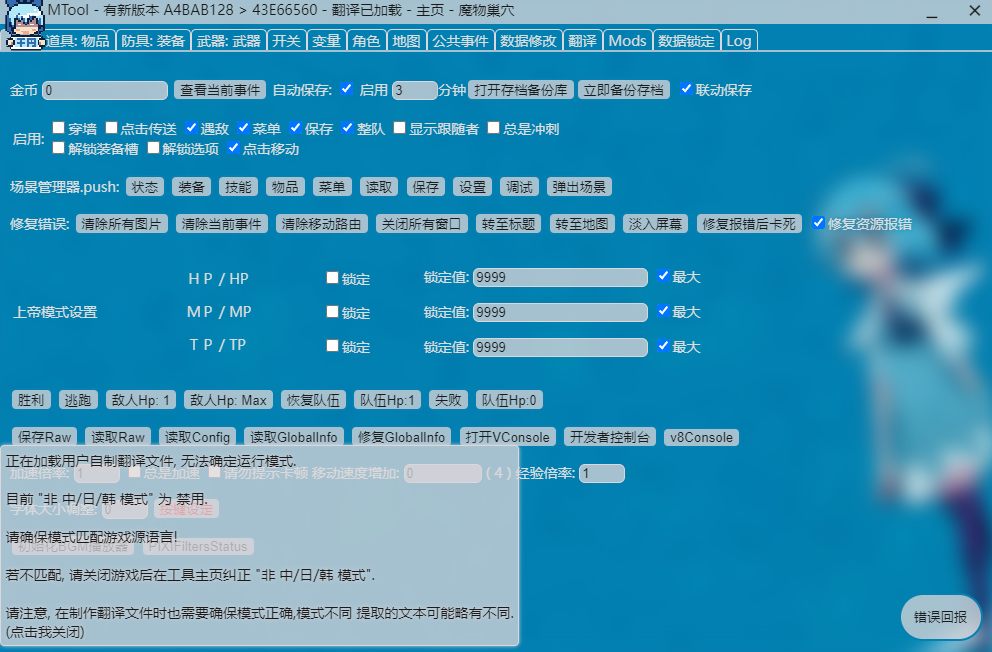Screen dimensions: 992x652
Task: Enable the 总是冲刺 checkbox
Action: 493,128
